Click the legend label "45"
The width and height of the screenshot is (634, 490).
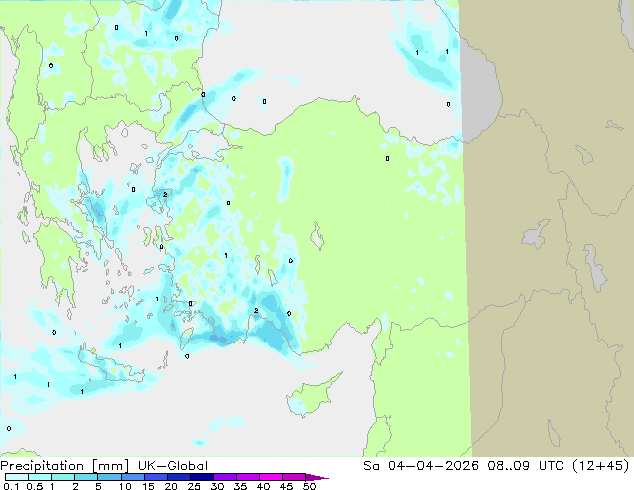point(286,486)
